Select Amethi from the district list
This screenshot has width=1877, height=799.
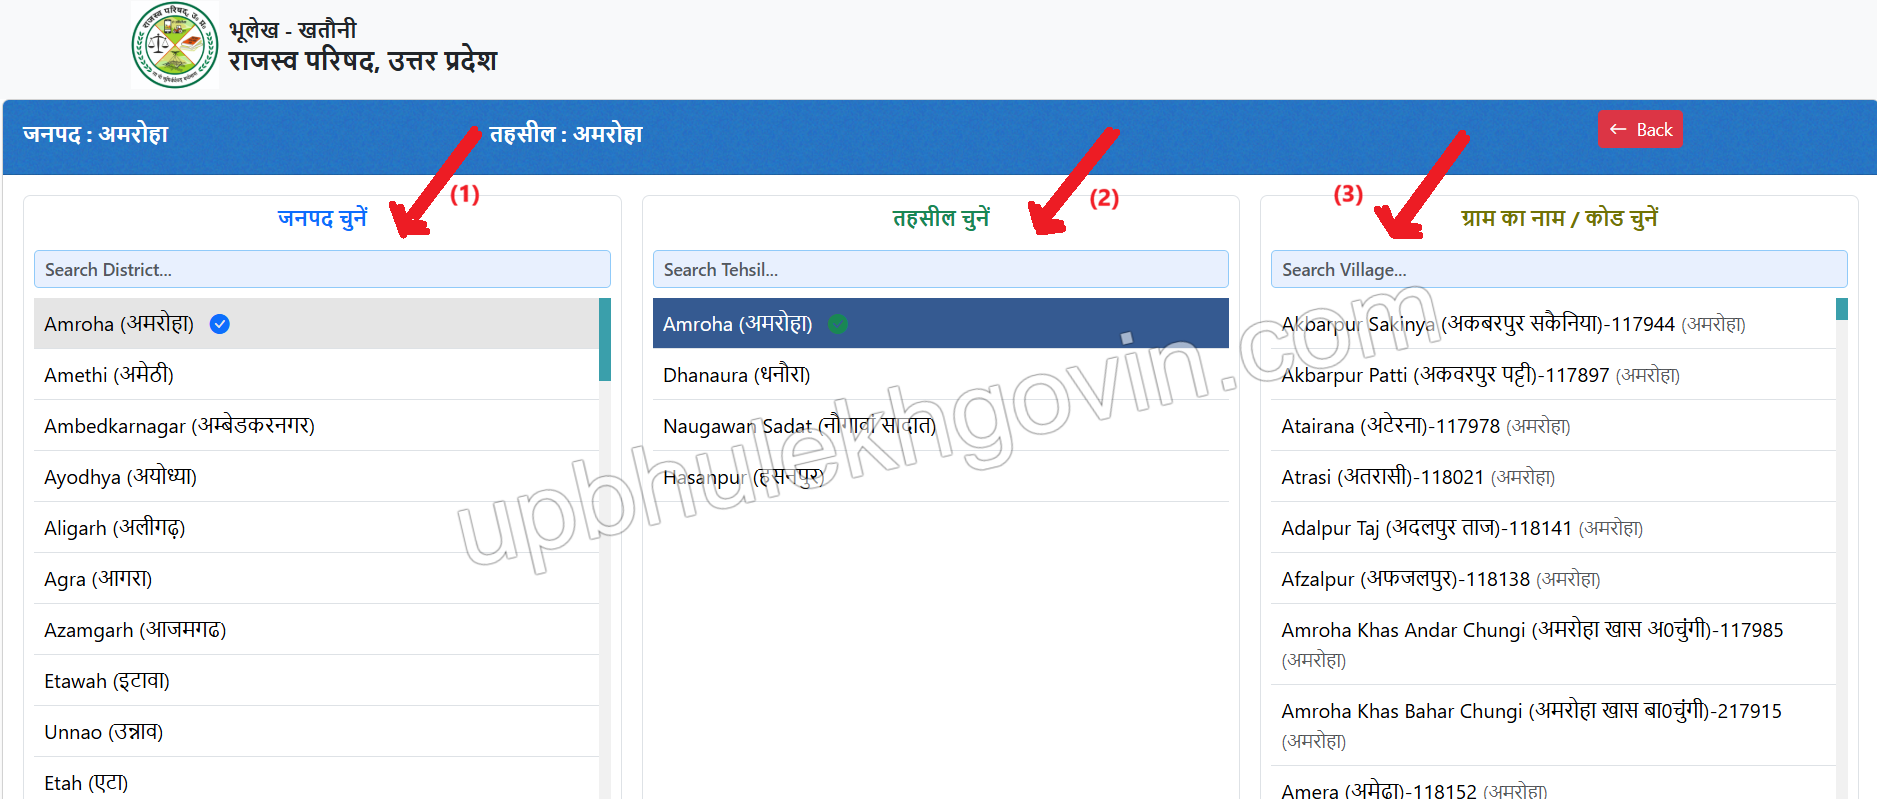pos(316,375)
